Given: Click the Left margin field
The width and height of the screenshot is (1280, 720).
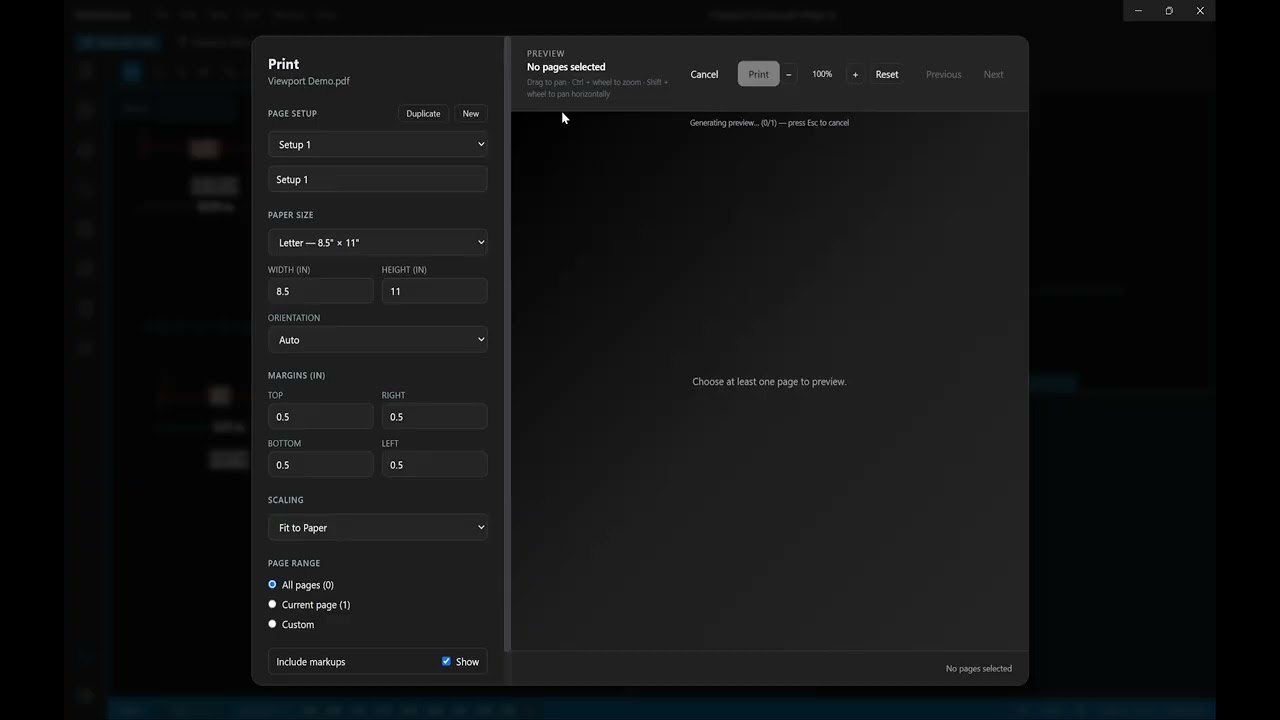Looking at the screenshot, I should [434, 465].
